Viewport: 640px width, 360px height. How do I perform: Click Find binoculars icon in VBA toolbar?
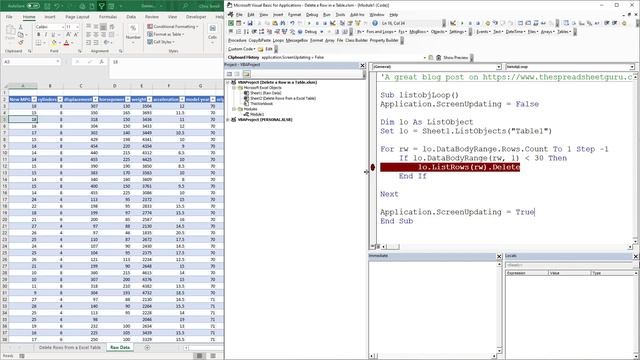[x=282, y=23]
